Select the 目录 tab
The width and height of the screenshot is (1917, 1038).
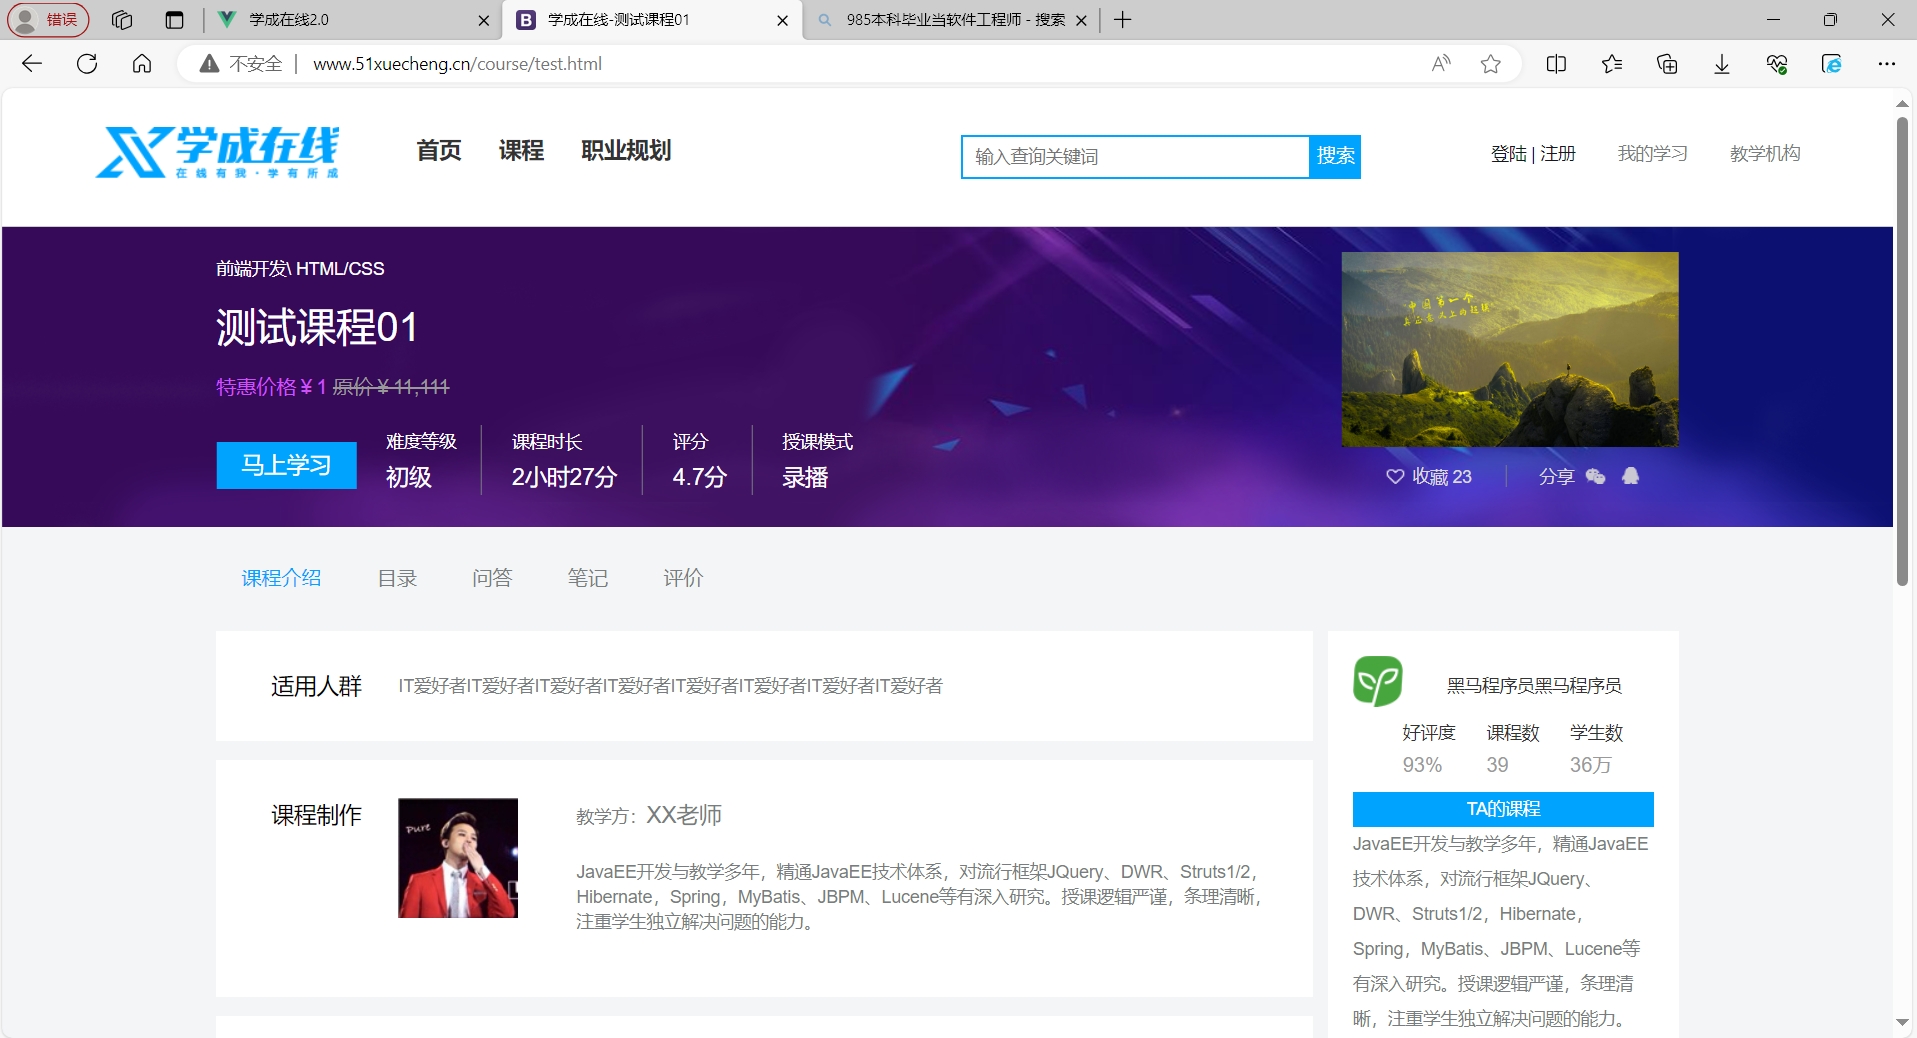(397, 578)
